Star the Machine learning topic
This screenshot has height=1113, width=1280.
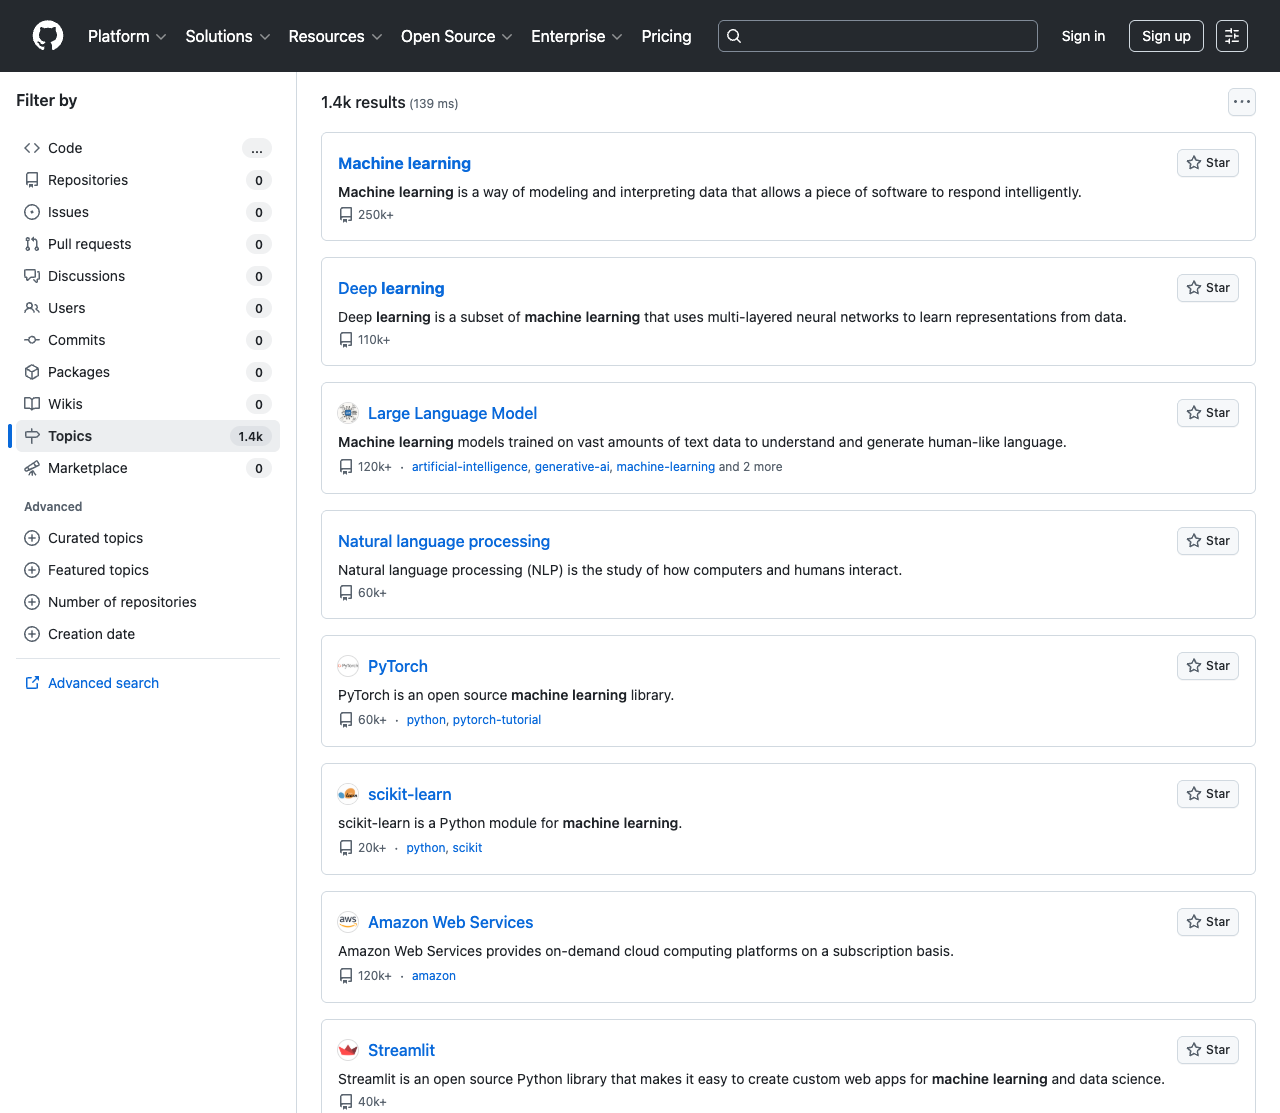click(1208, 163)
